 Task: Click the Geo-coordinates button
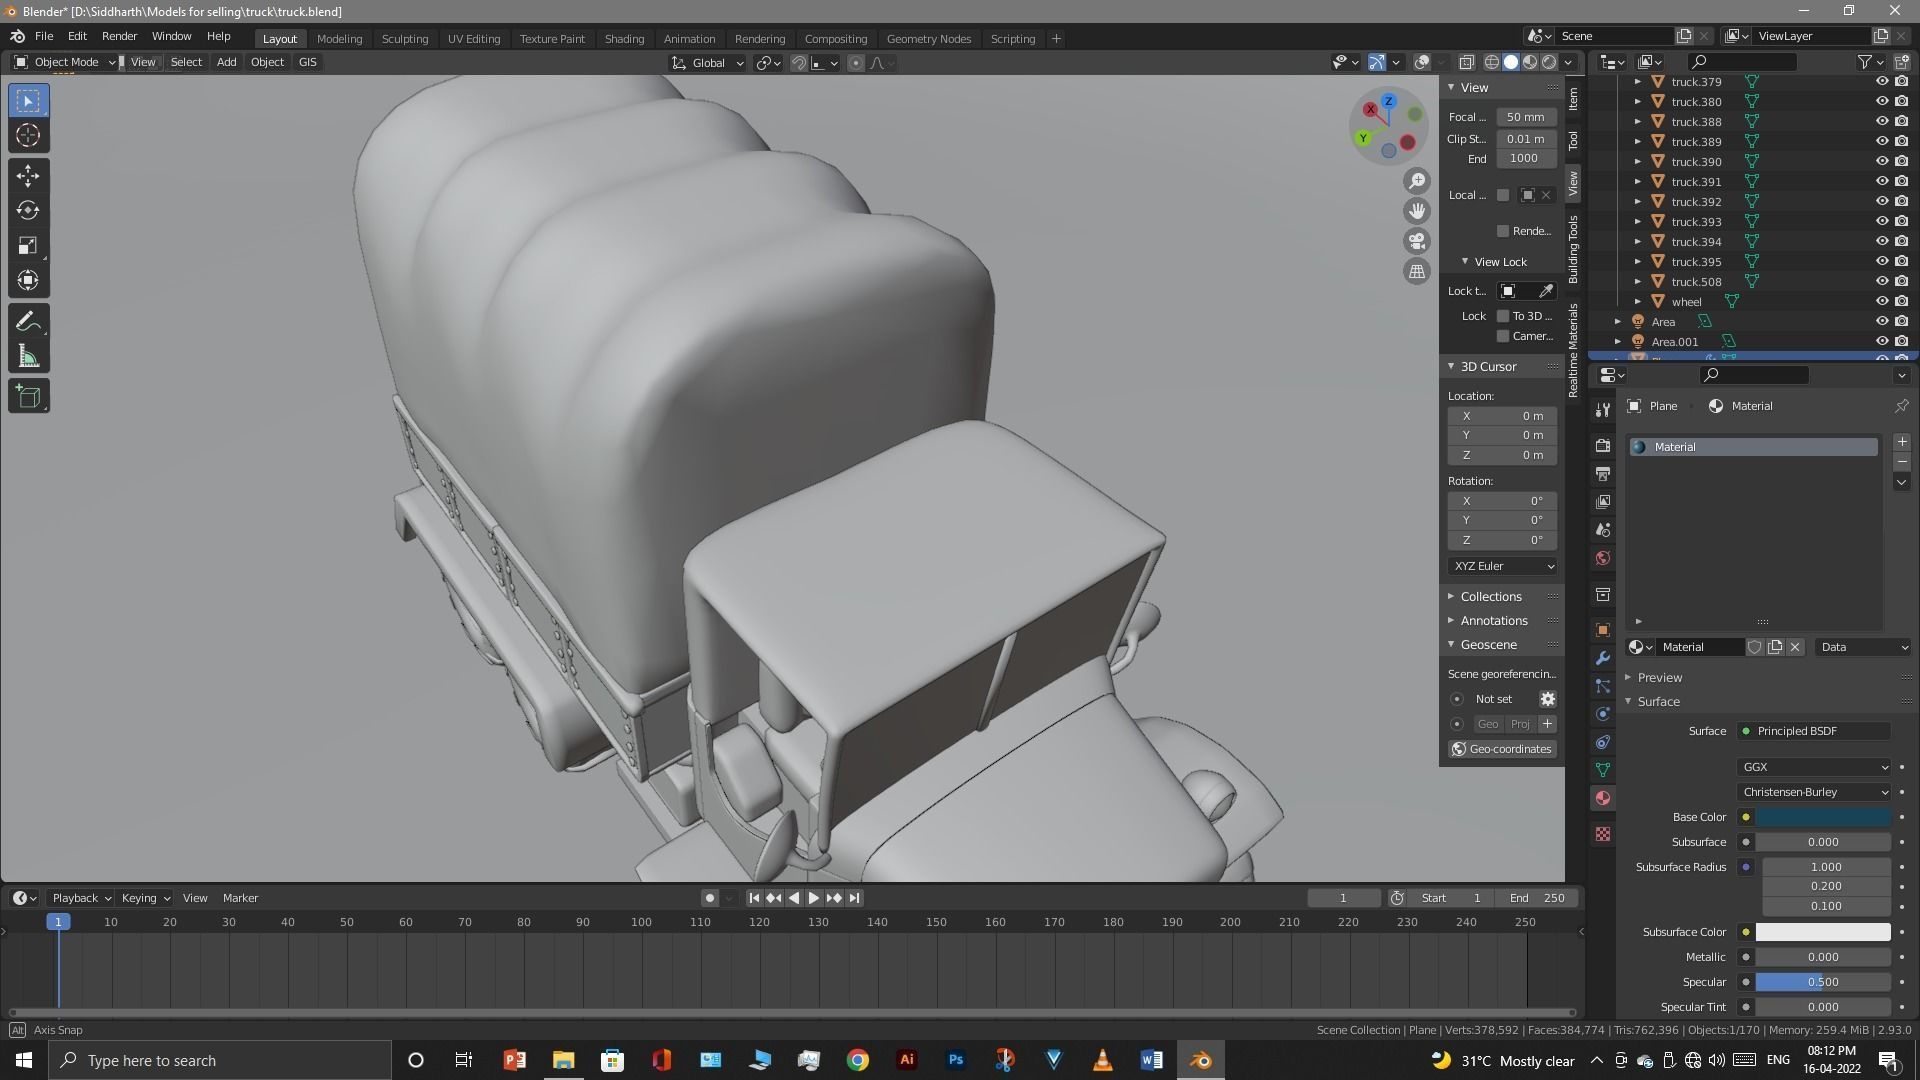(x=1501, y=749)
